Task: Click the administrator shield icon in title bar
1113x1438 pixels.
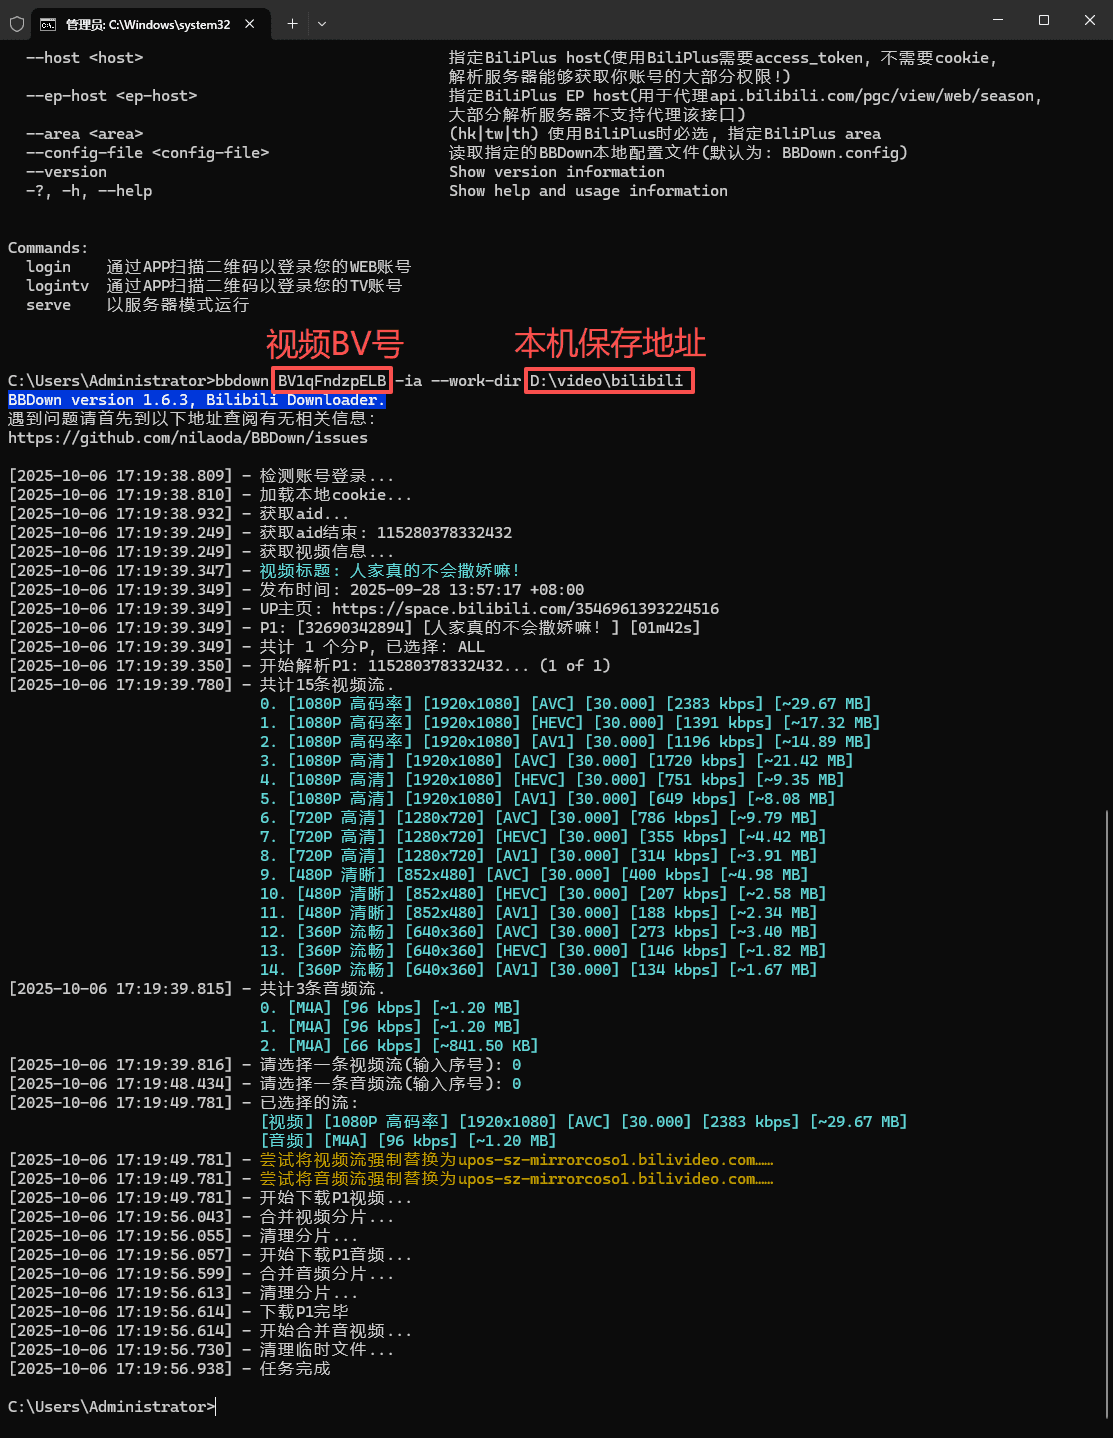Action: point(16,23)
